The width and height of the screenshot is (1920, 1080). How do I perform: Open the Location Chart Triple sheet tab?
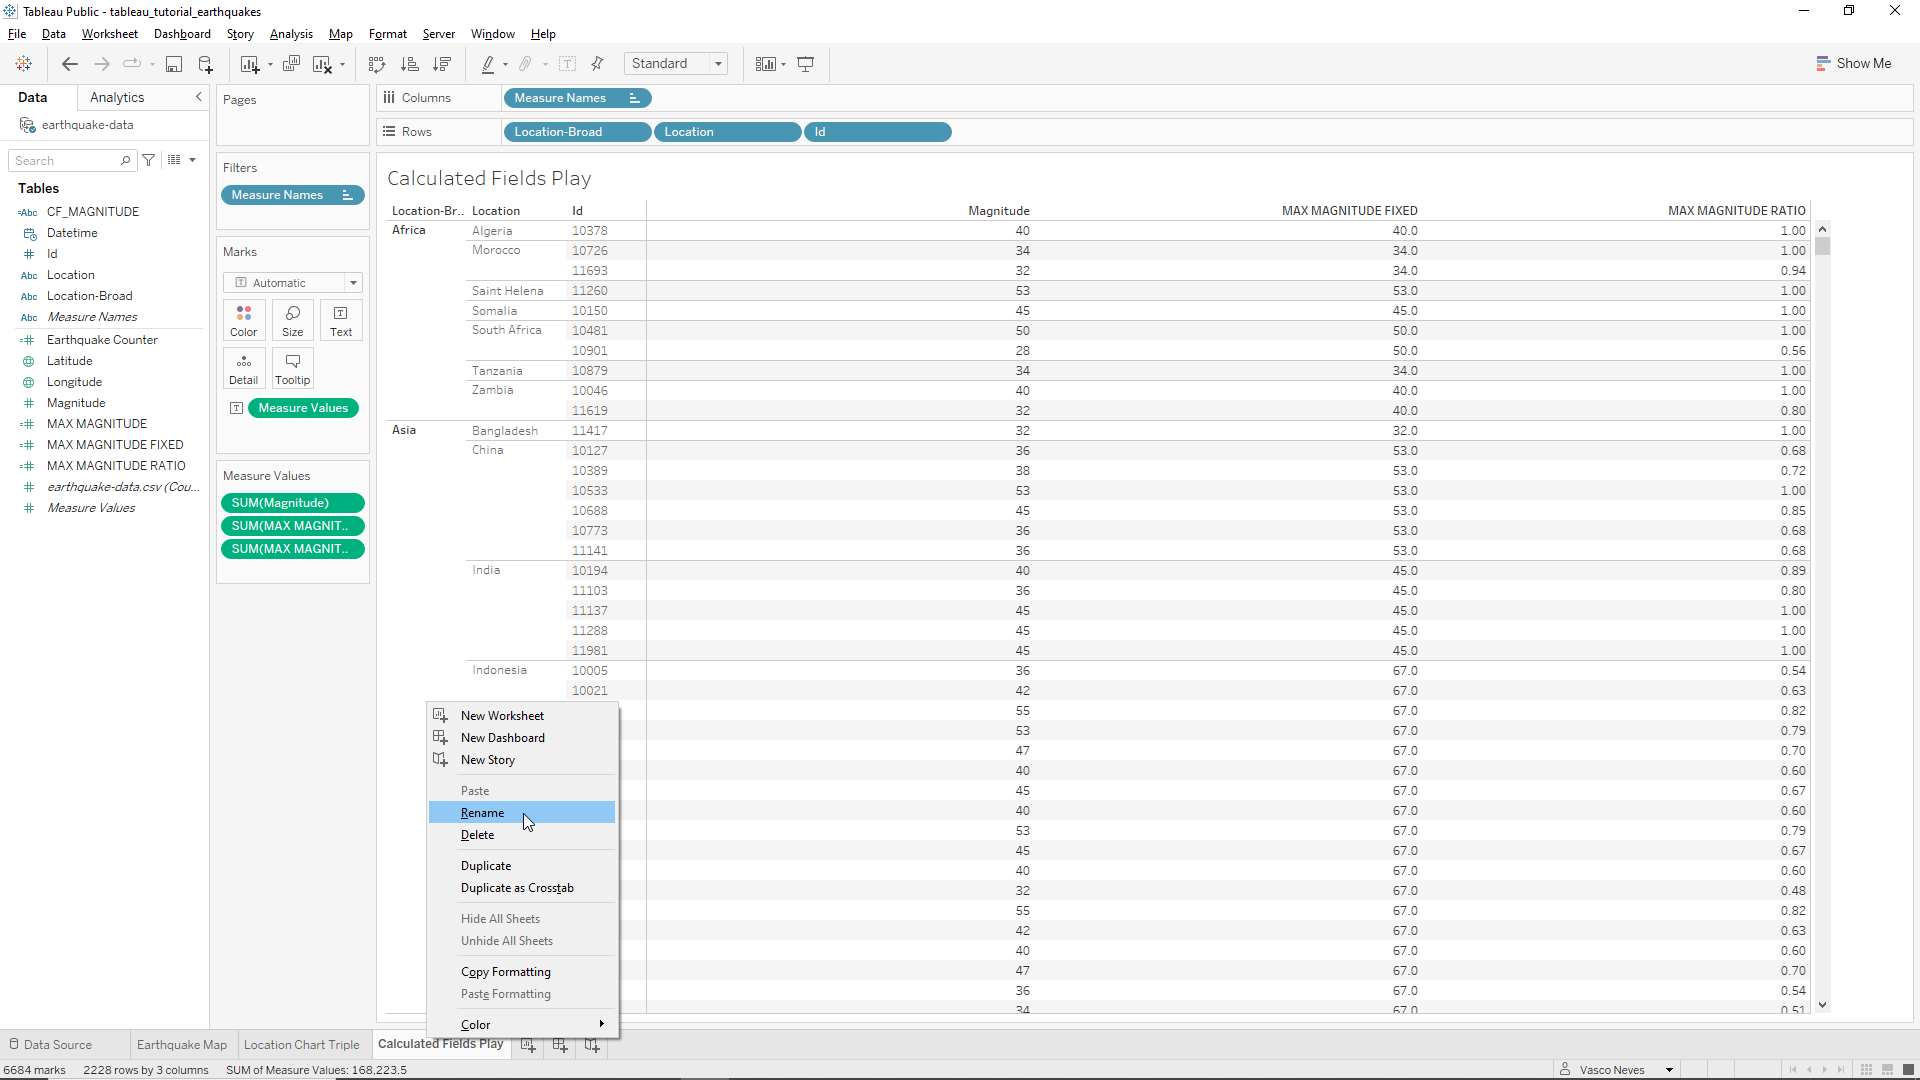coord(302,1045)
